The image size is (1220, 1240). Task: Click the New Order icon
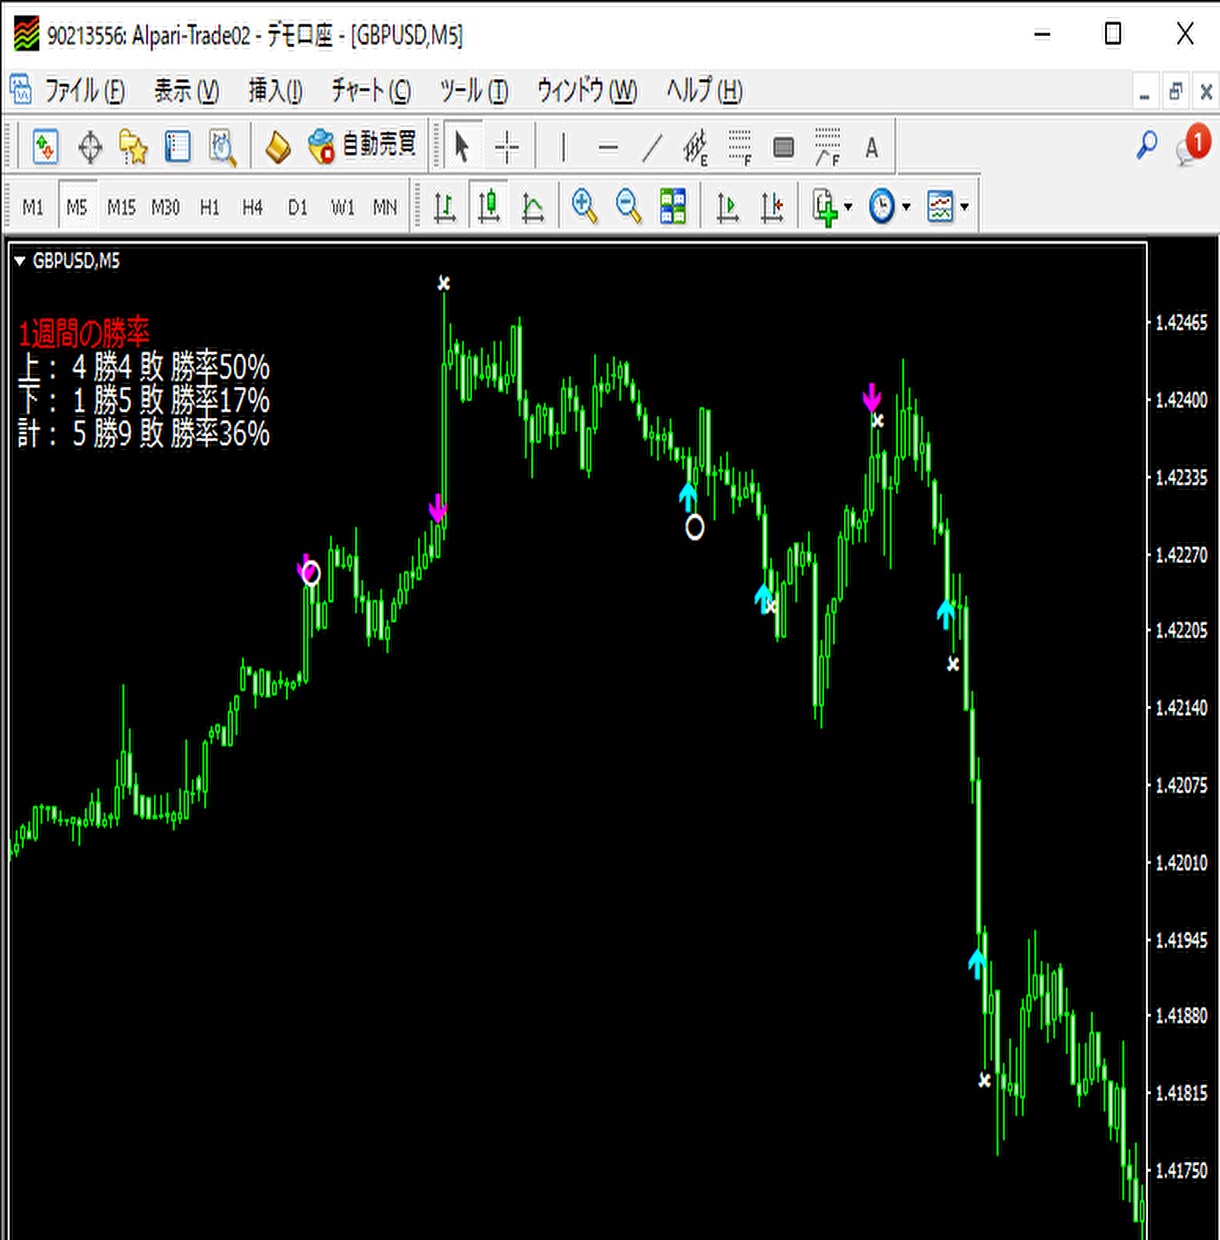click(277, 147)
